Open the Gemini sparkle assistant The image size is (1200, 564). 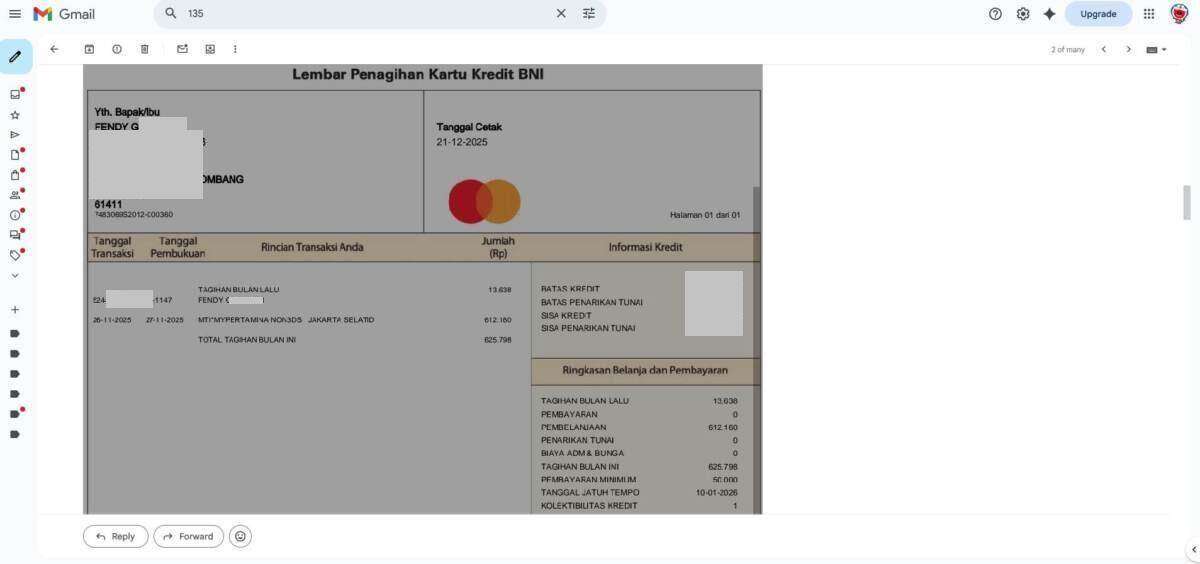pyautogui.click(x=1049, y=14)
